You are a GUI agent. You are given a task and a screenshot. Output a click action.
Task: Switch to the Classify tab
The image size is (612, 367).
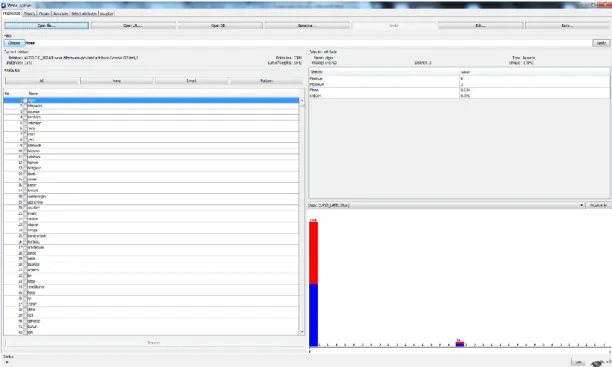(x=29, y=13)
